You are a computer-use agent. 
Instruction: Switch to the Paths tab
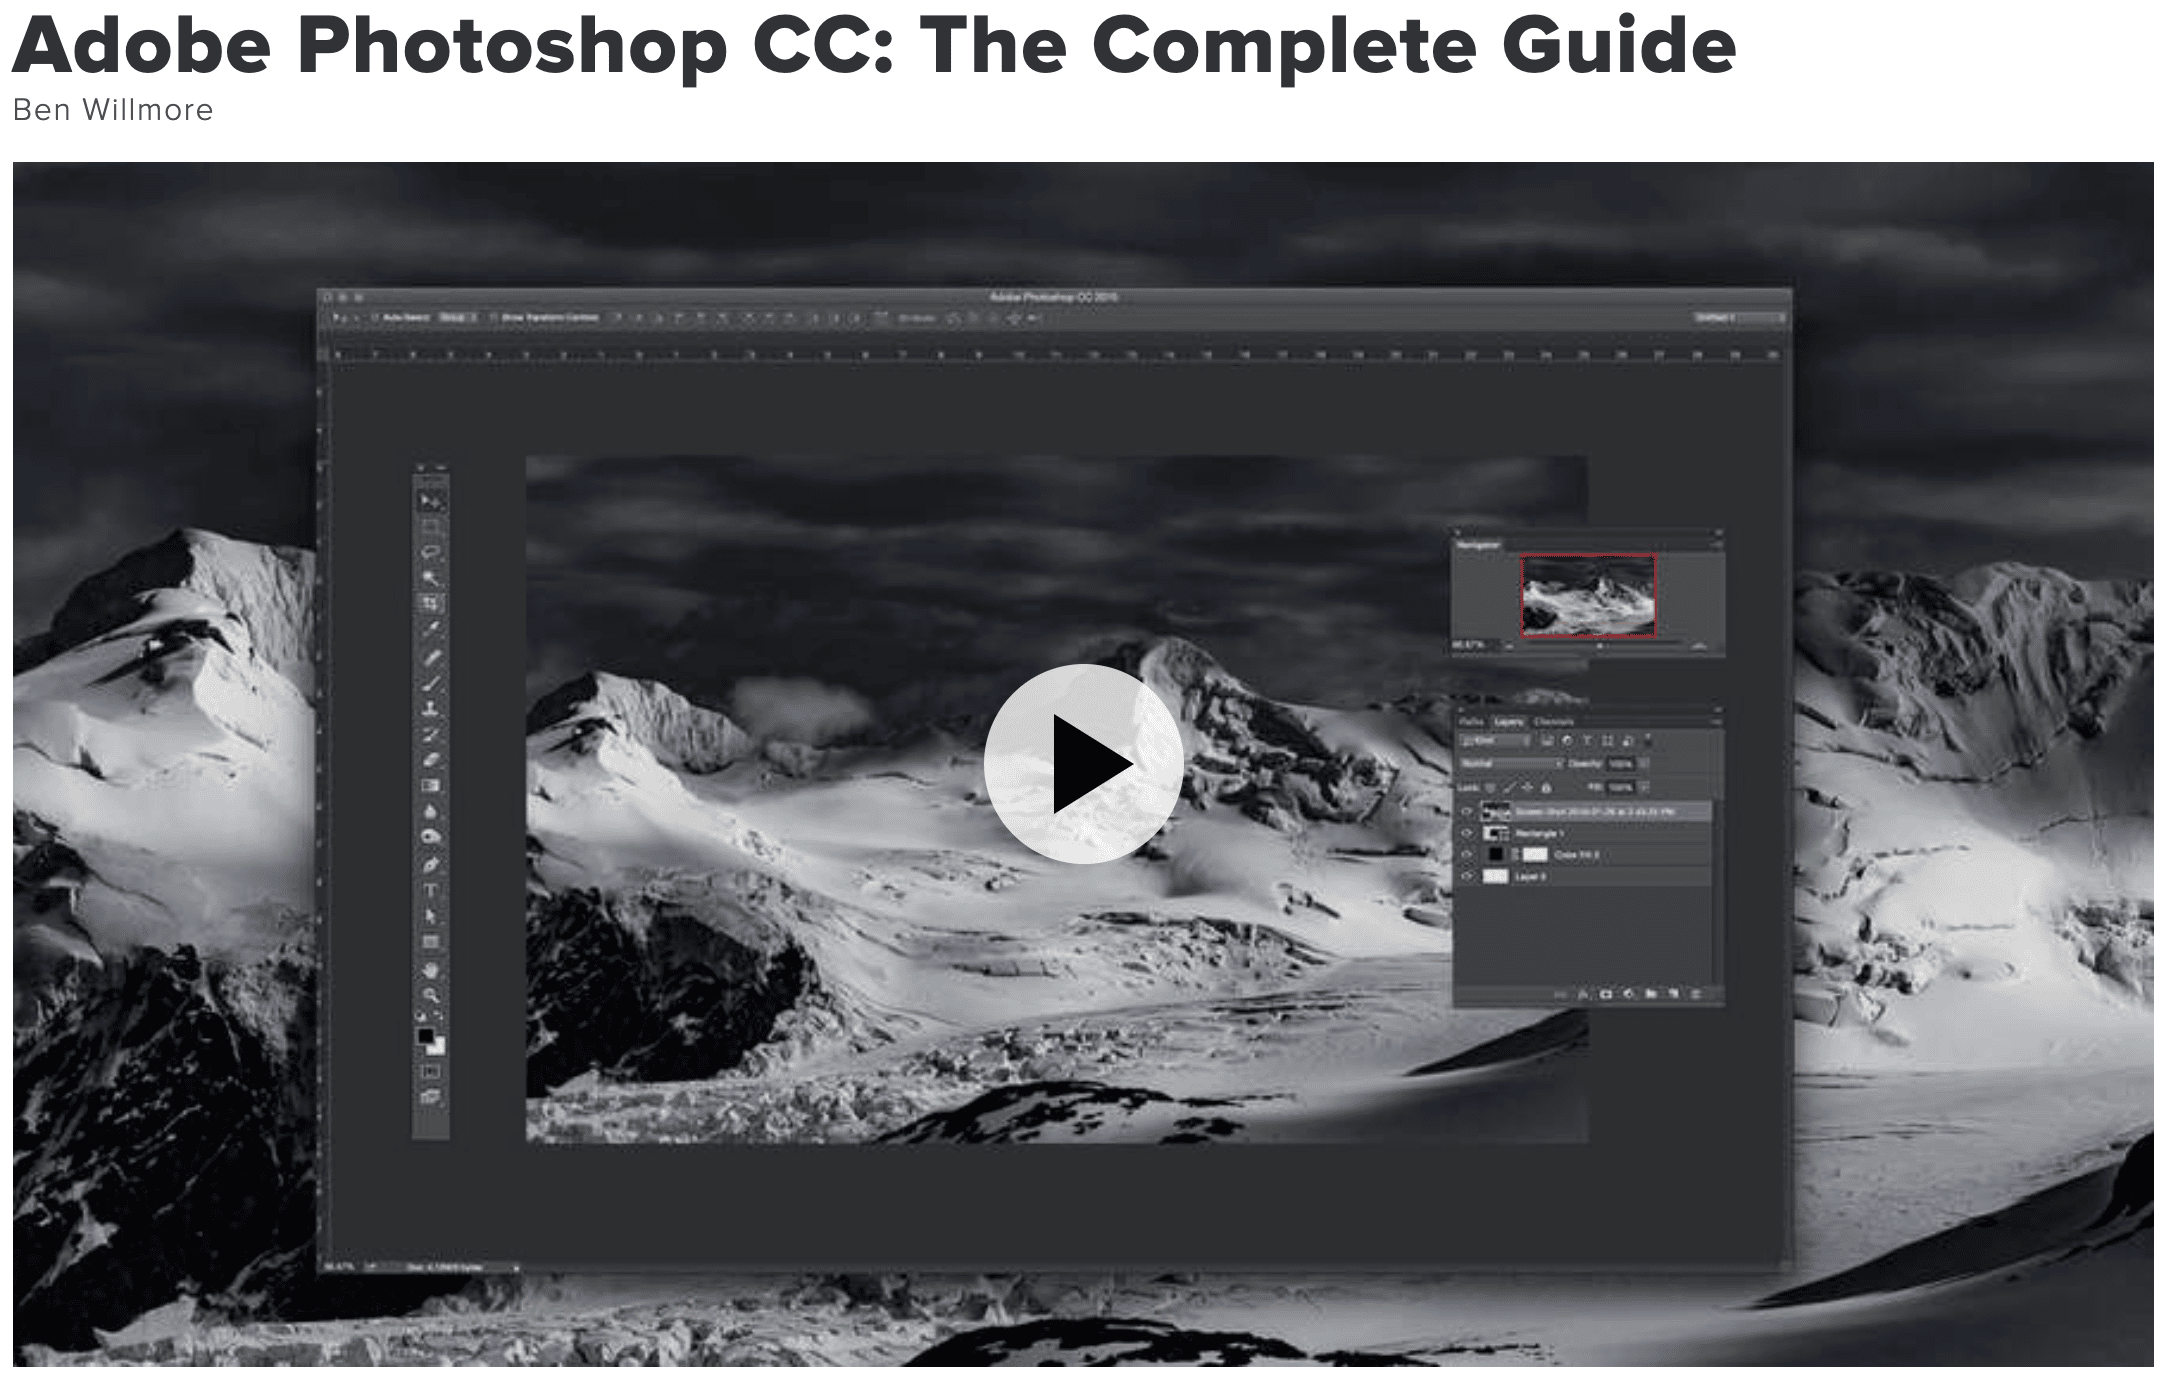(1471, 722)
